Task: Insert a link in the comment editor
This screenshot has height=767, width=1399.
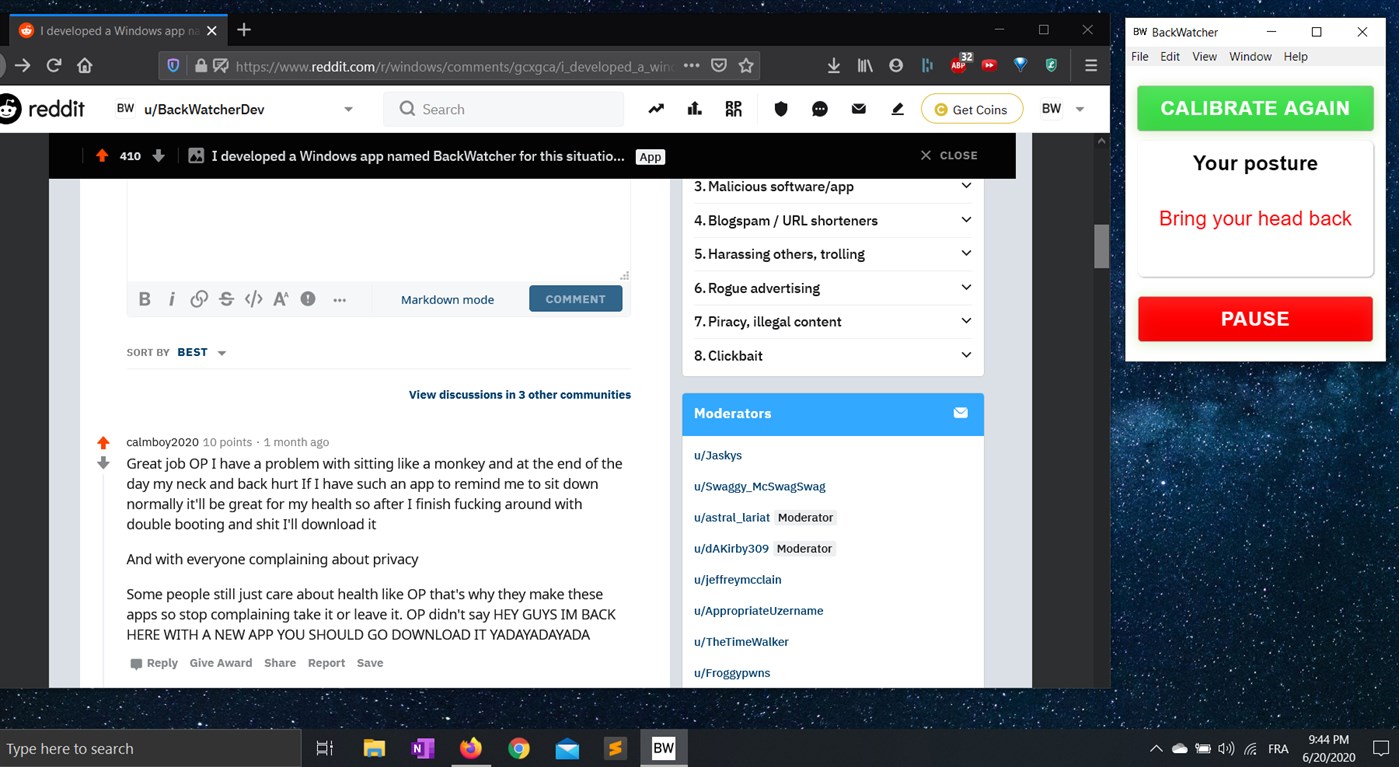Action: coord(198,298)
